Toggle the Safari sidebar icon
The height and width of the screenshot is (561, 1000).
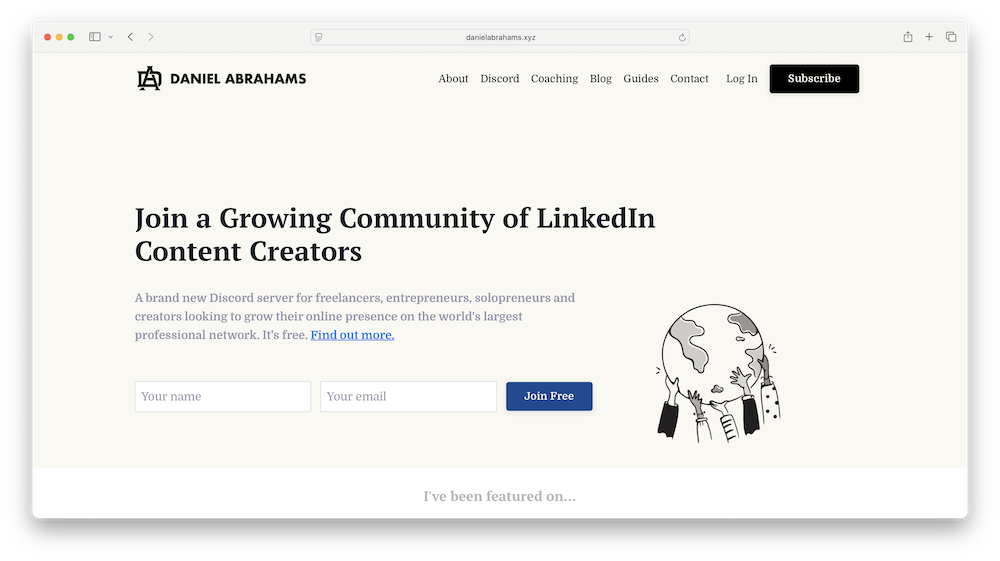[x=94, y=37]
